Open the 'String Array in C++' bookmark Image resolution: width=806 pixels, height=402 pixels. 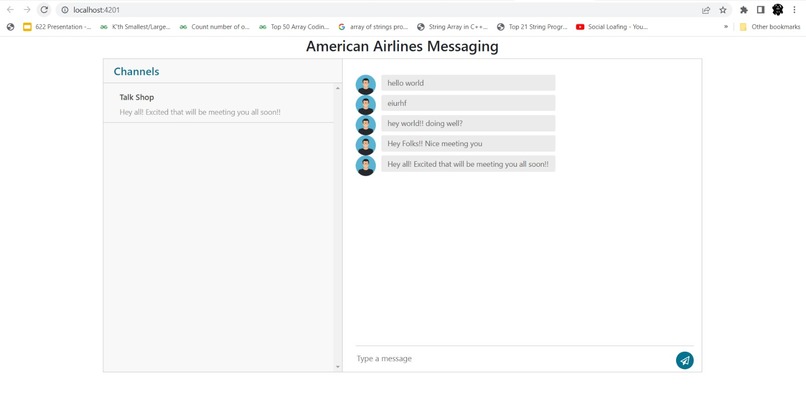tap(452, 27)
